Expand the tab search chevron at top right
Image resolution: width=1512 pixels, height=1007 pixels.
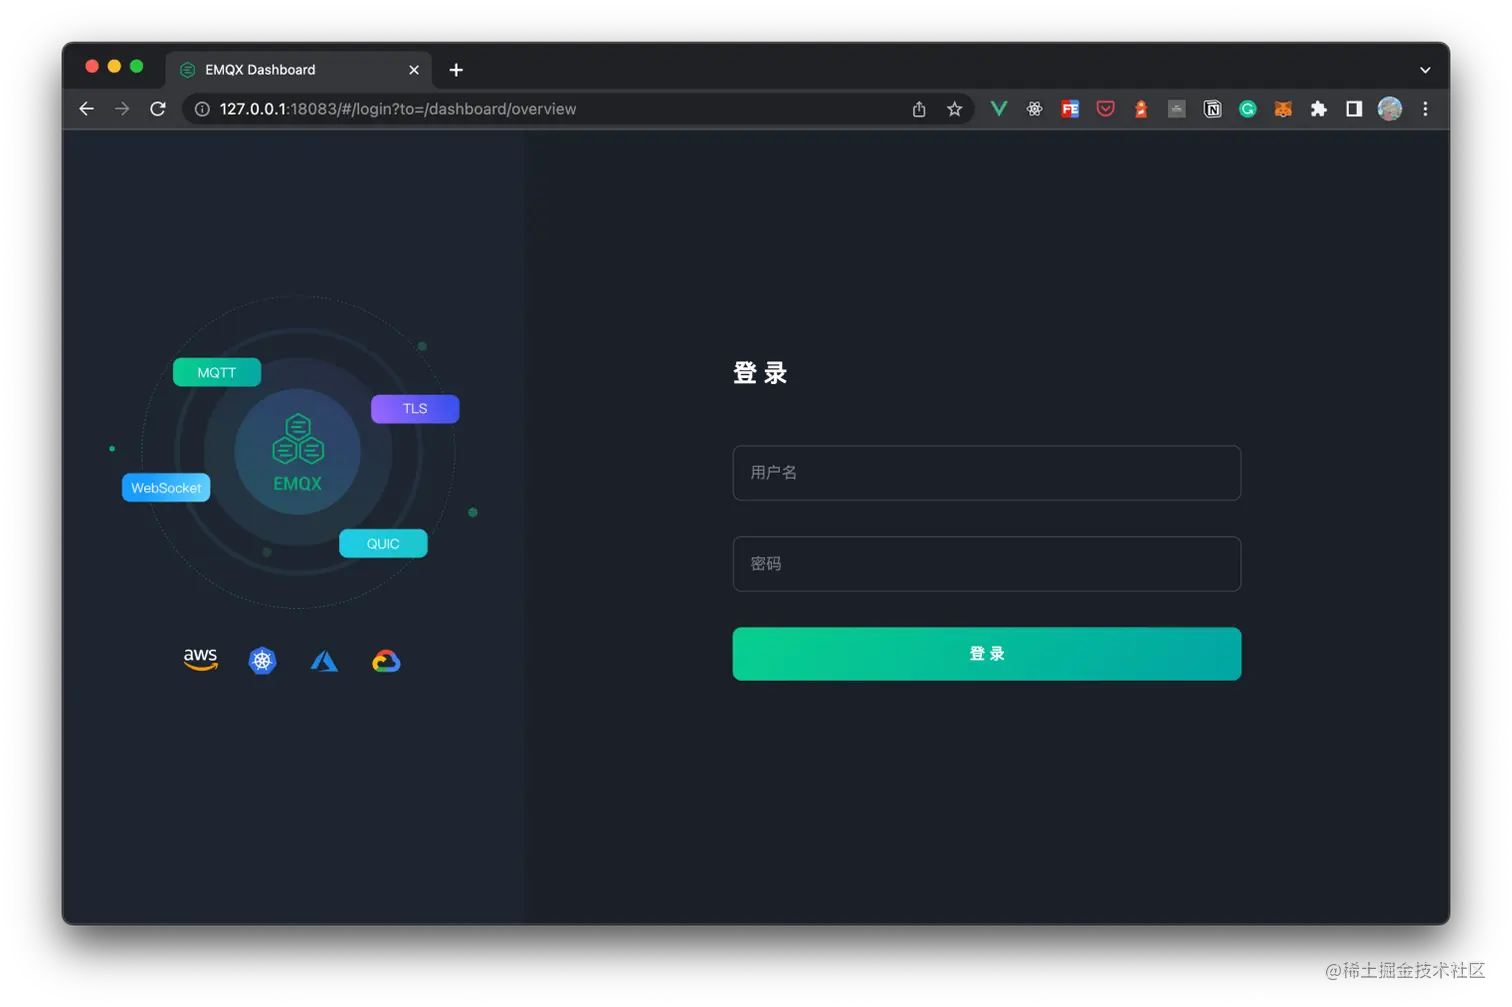[1424, 69]
